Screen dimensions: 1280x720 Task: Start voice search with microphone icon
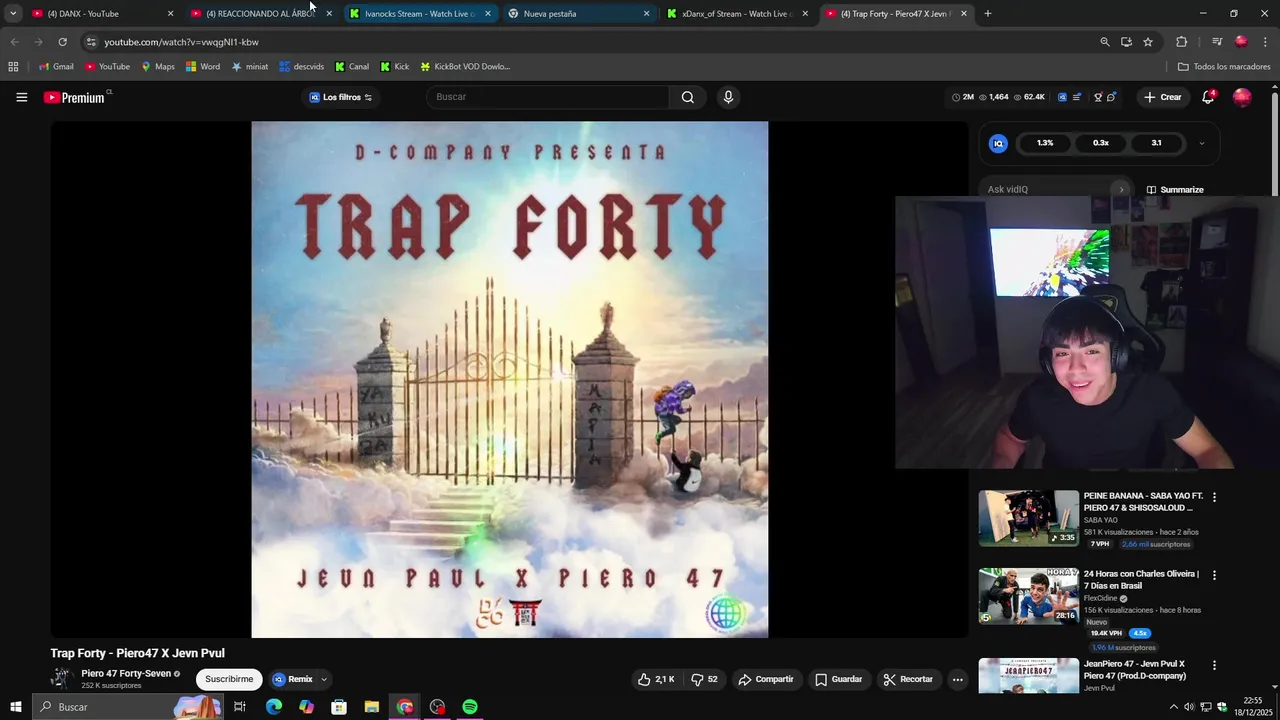728,97
